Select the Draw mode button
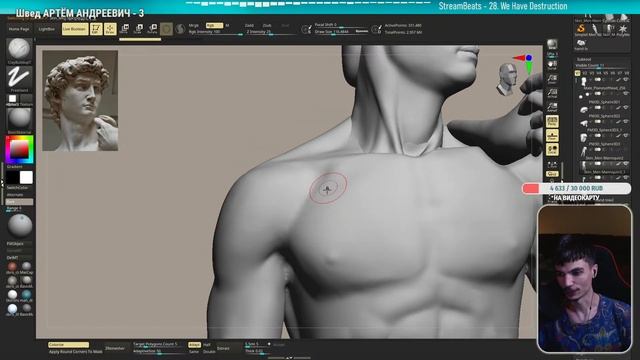 (x=110, y=29)
